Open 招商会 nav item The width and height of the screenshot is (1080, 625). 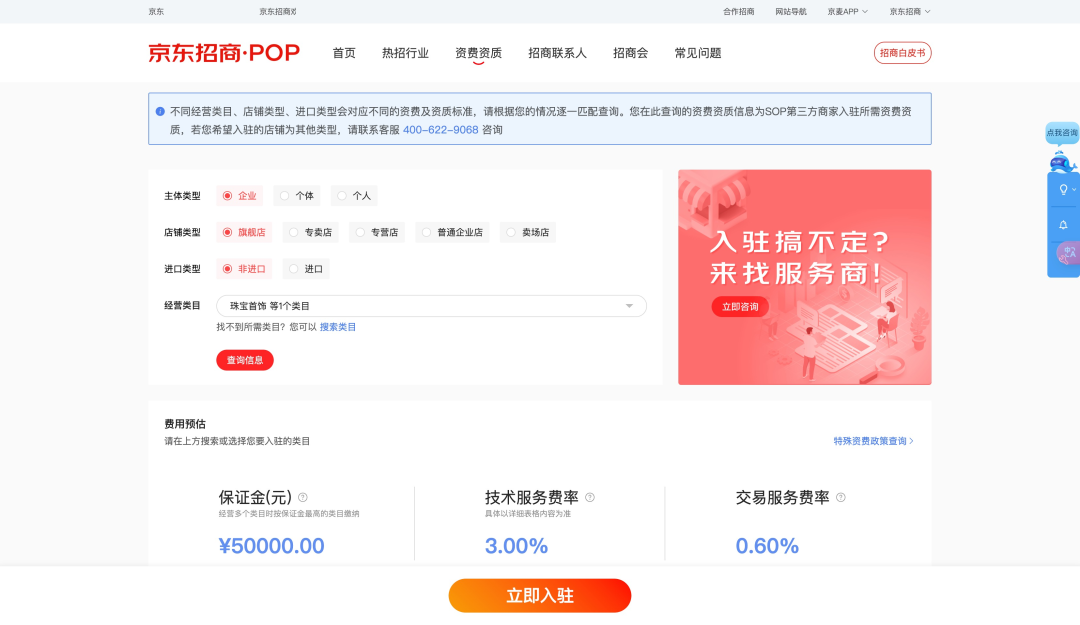point(630,53)
